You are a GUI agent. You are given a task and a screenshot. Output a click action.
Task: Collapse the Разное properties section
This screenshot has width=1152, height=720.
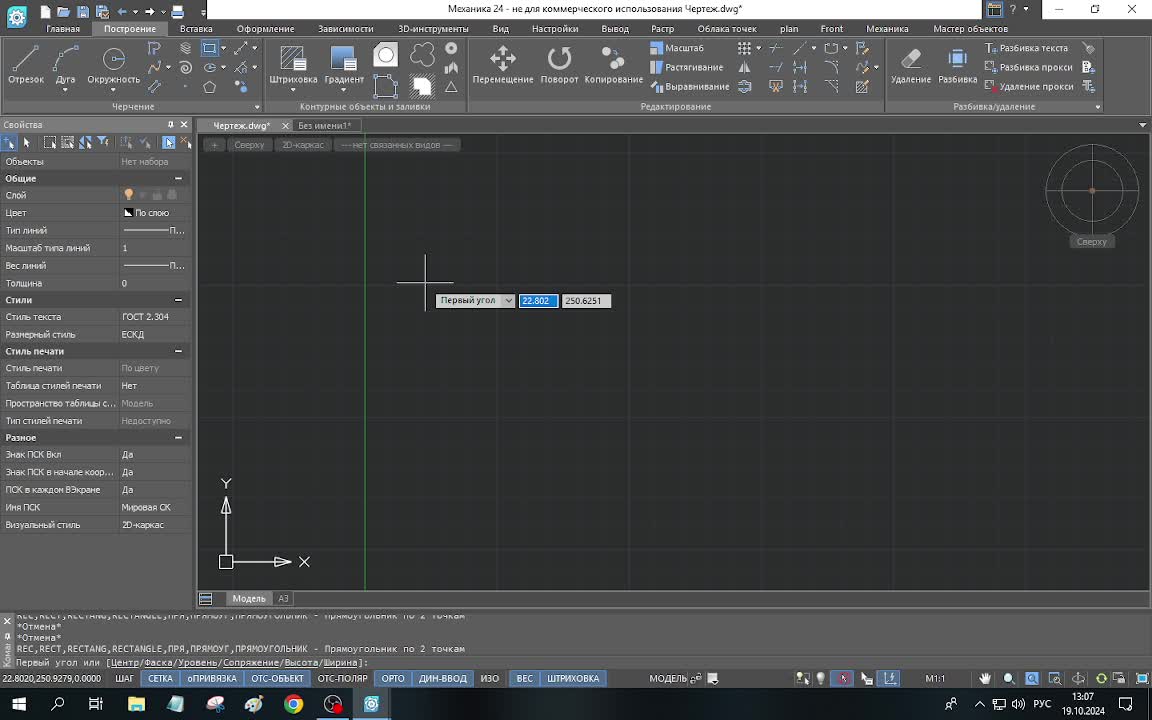click(178, 437)
